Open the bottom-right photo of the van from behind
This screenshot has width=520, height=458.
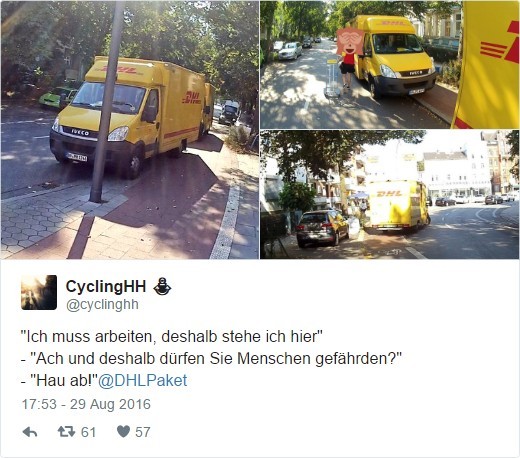[x=389, y=195]
